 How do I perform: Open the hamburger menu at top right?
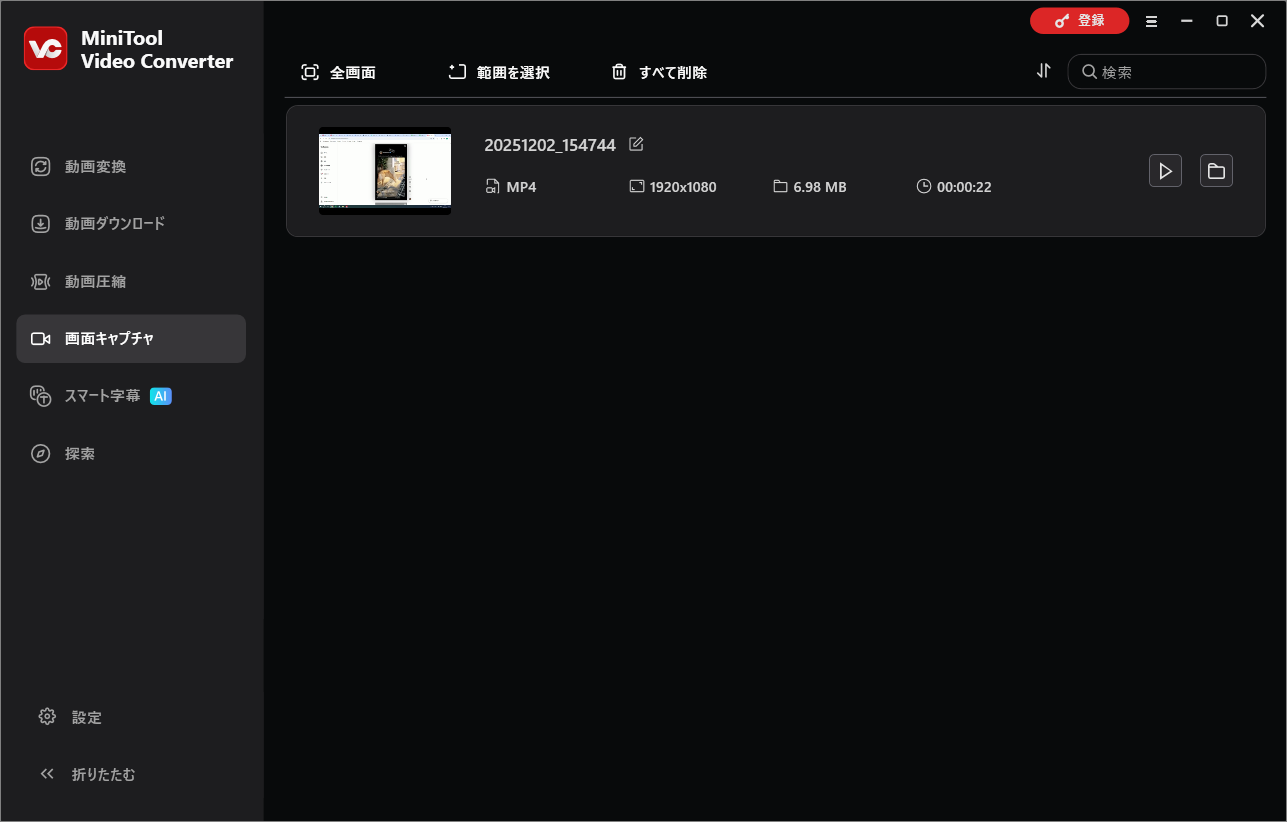point(1151,20)
